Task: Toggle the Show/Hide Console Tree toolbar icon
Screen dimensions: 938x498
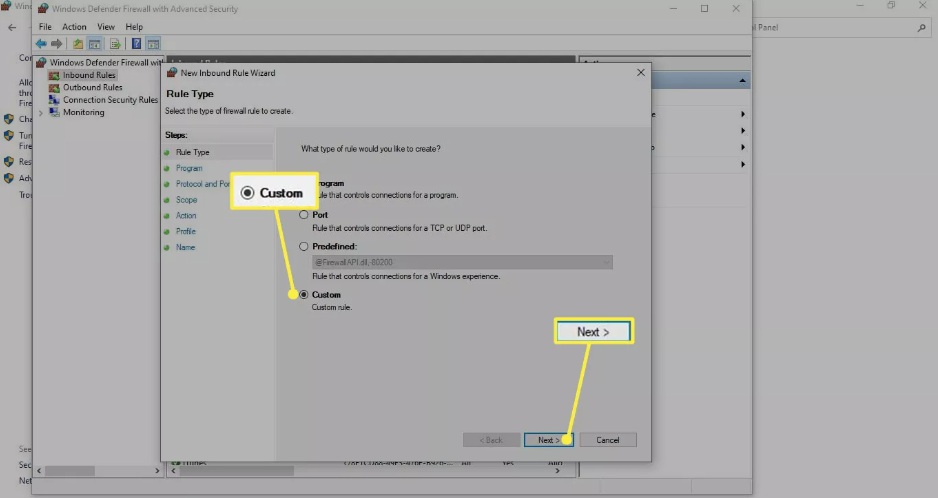Action: pos(95,44)
